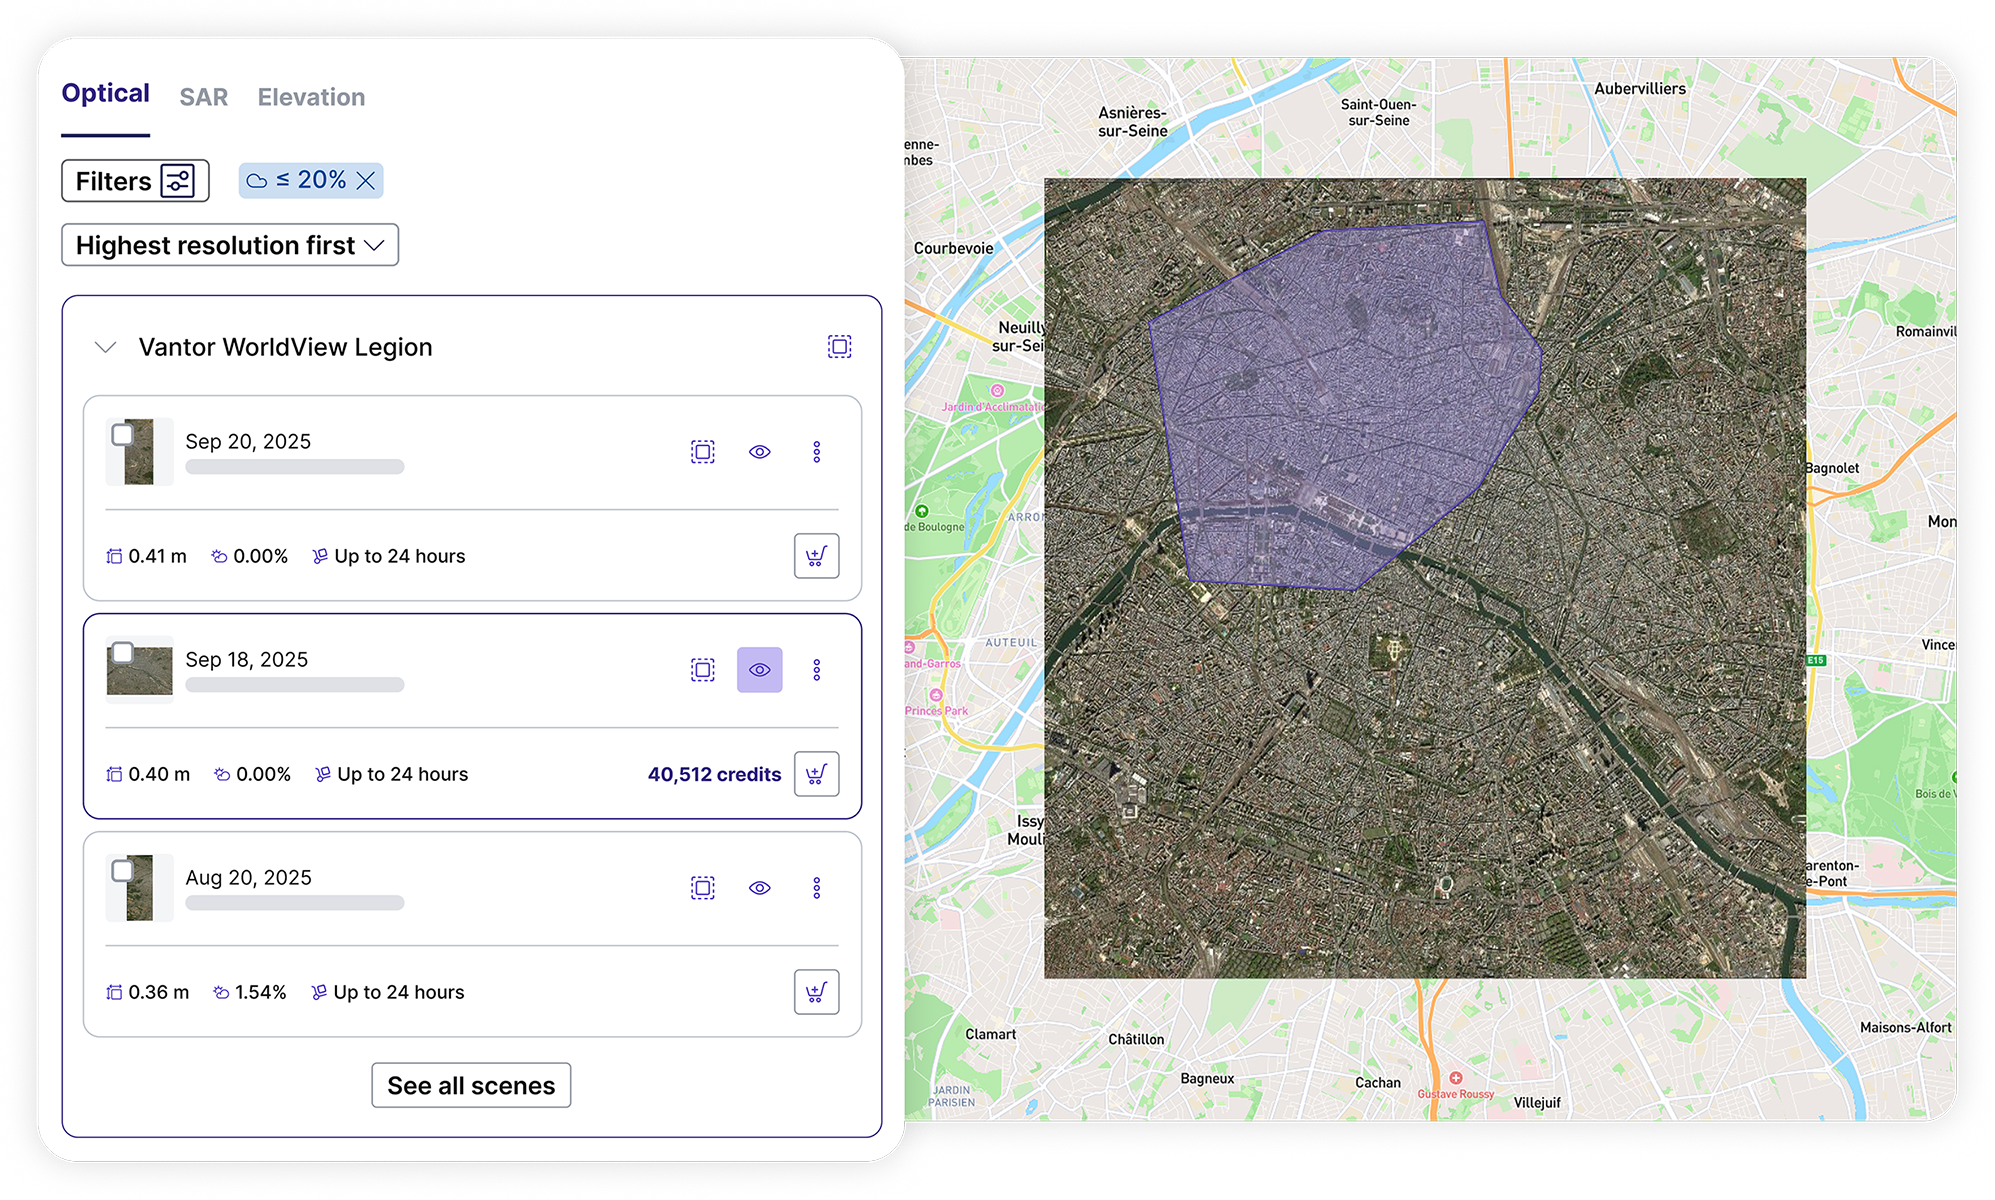This screenshot has width=1995, height=1200.
Task: Select the Sep 18, 2025 scene checkbox
Action: (x=123, y=653)
